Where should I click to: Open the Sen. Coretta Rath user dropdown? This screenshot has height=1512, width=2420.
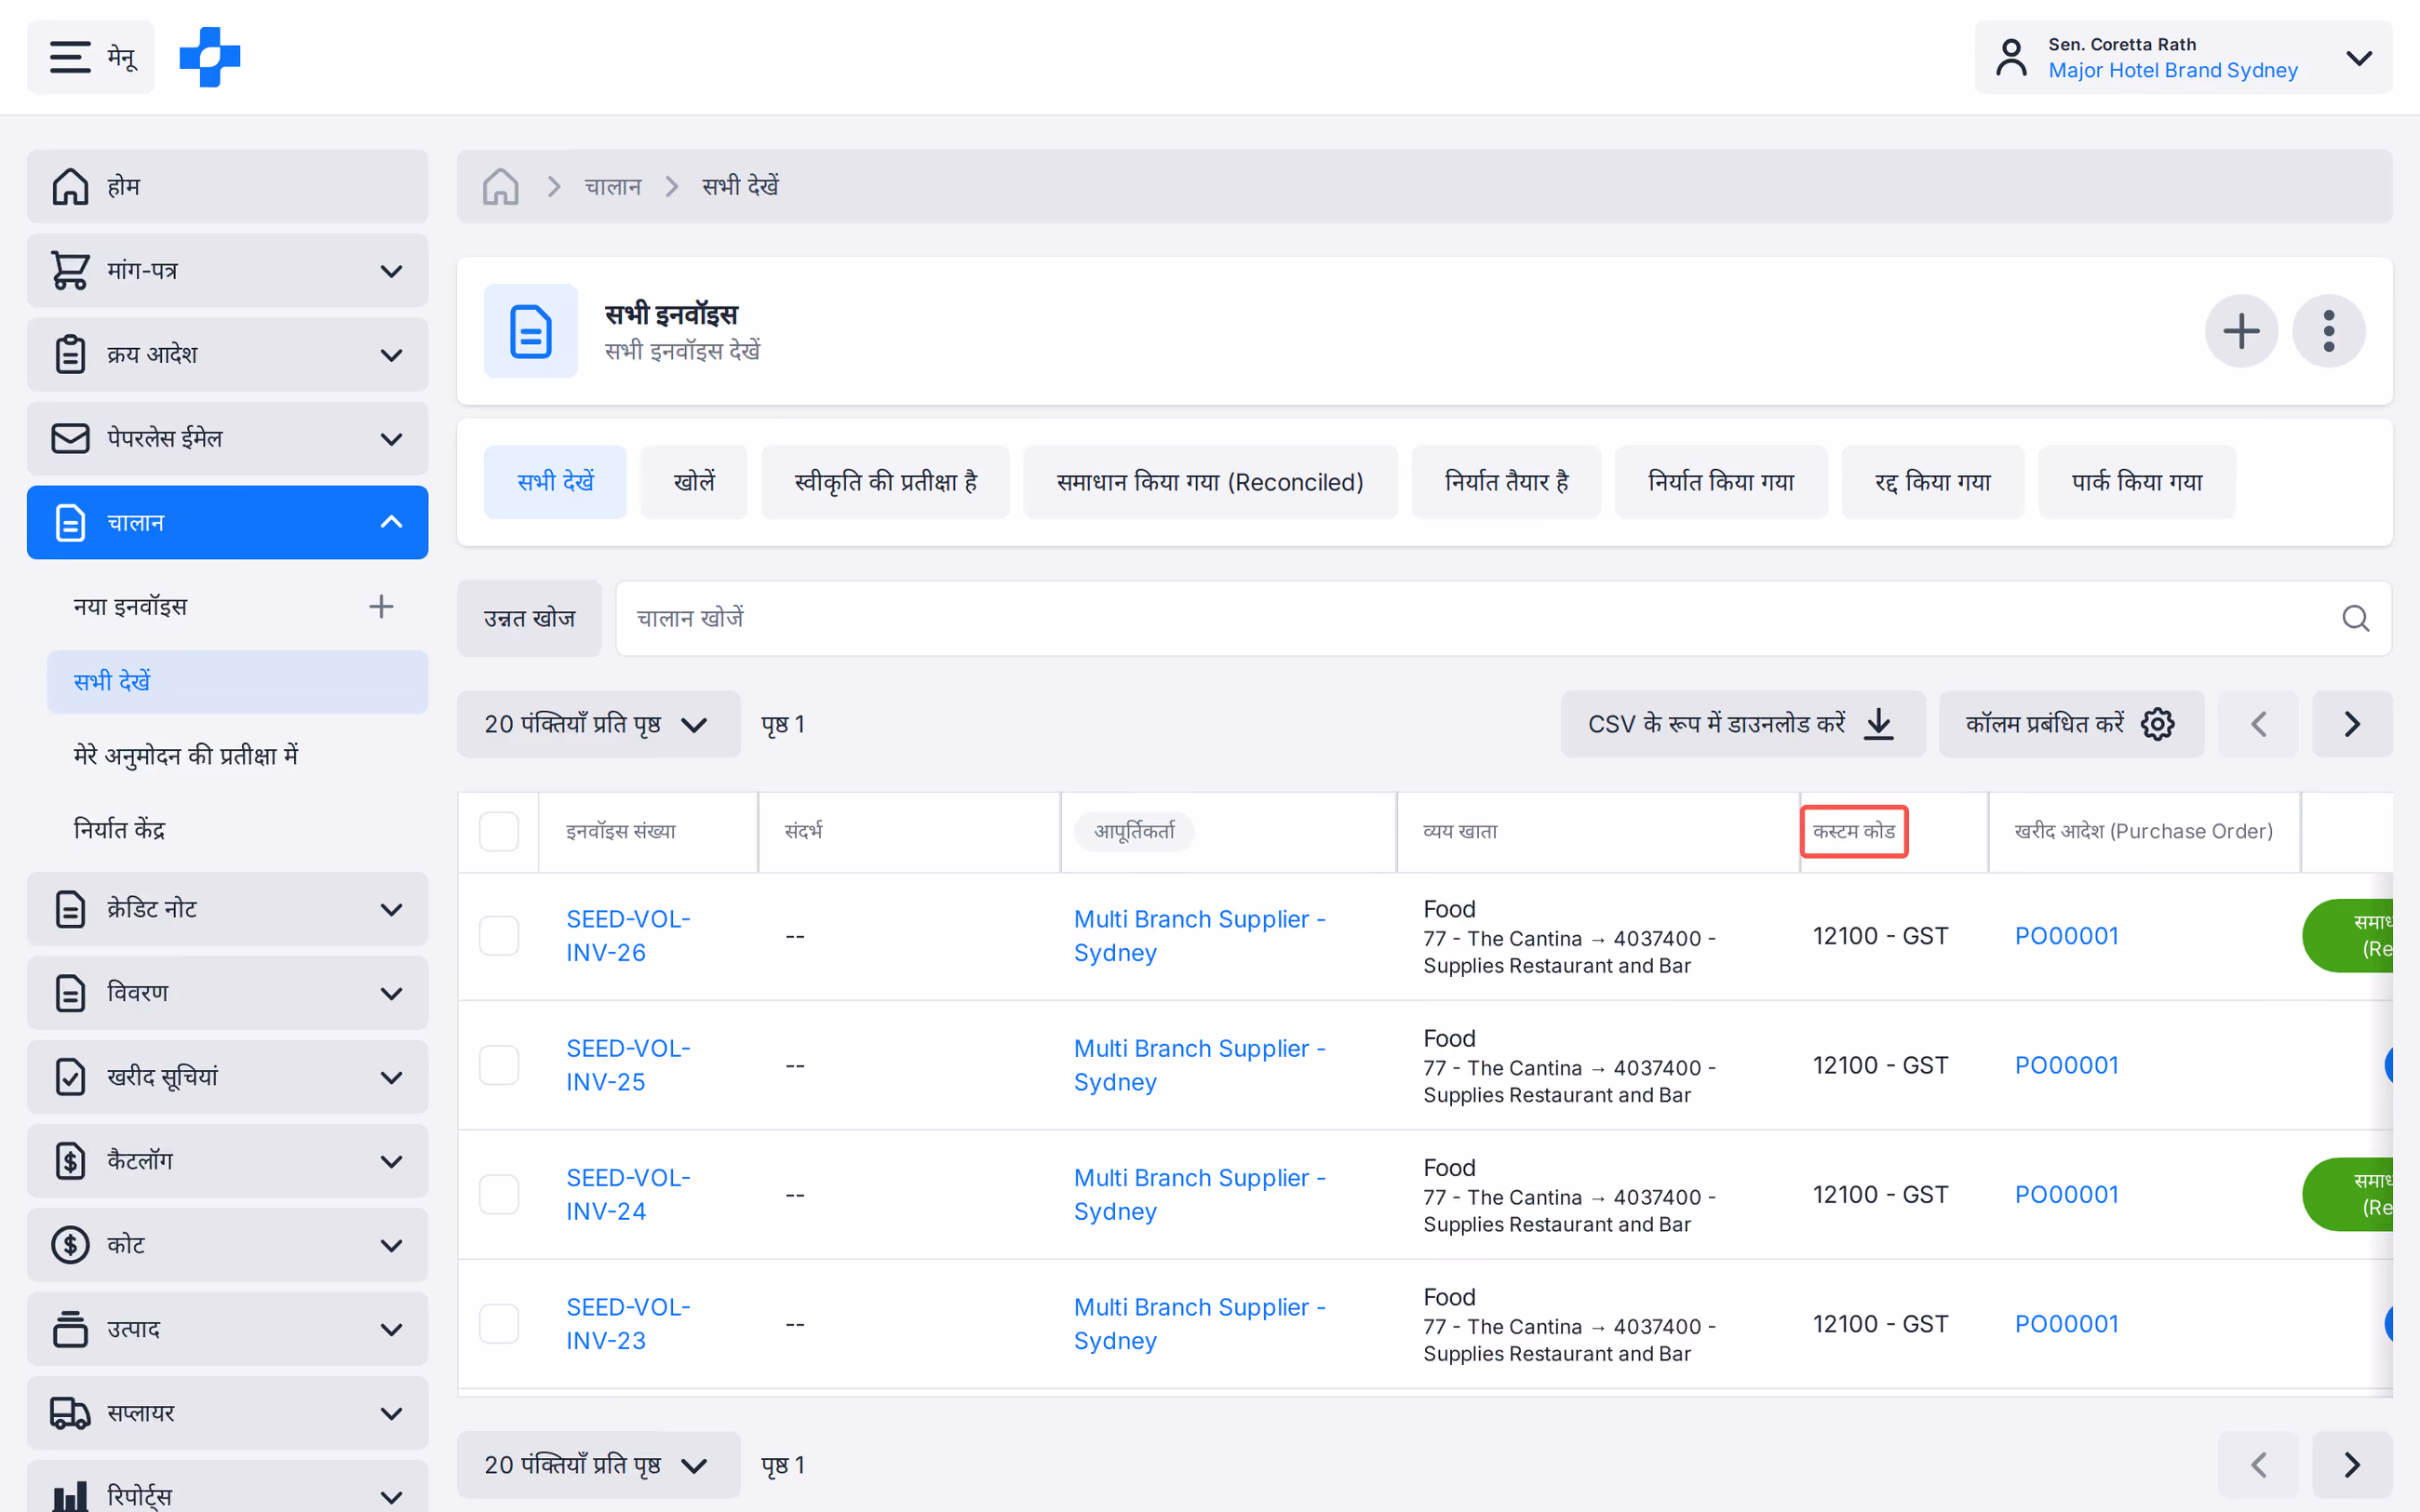2183,57
